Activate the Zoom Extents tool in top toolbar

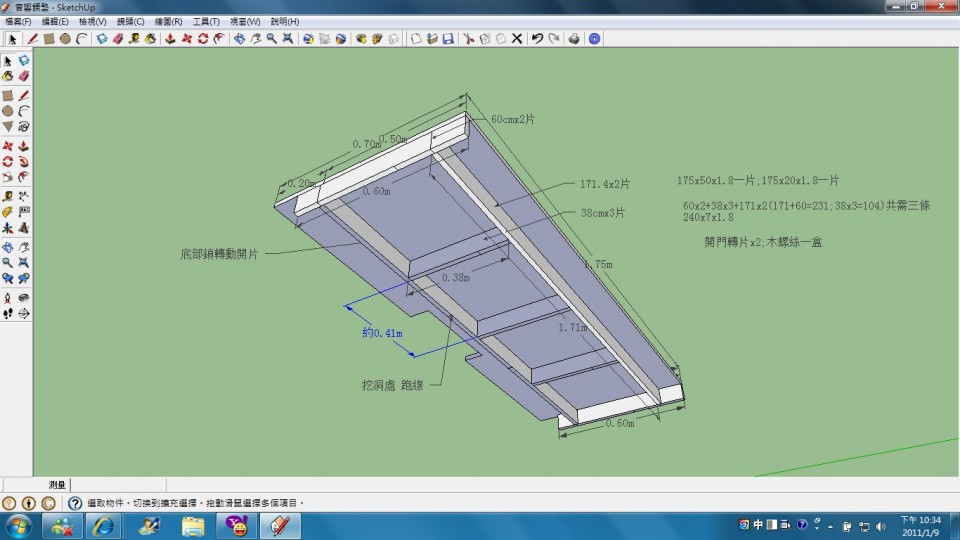point(288,39)
